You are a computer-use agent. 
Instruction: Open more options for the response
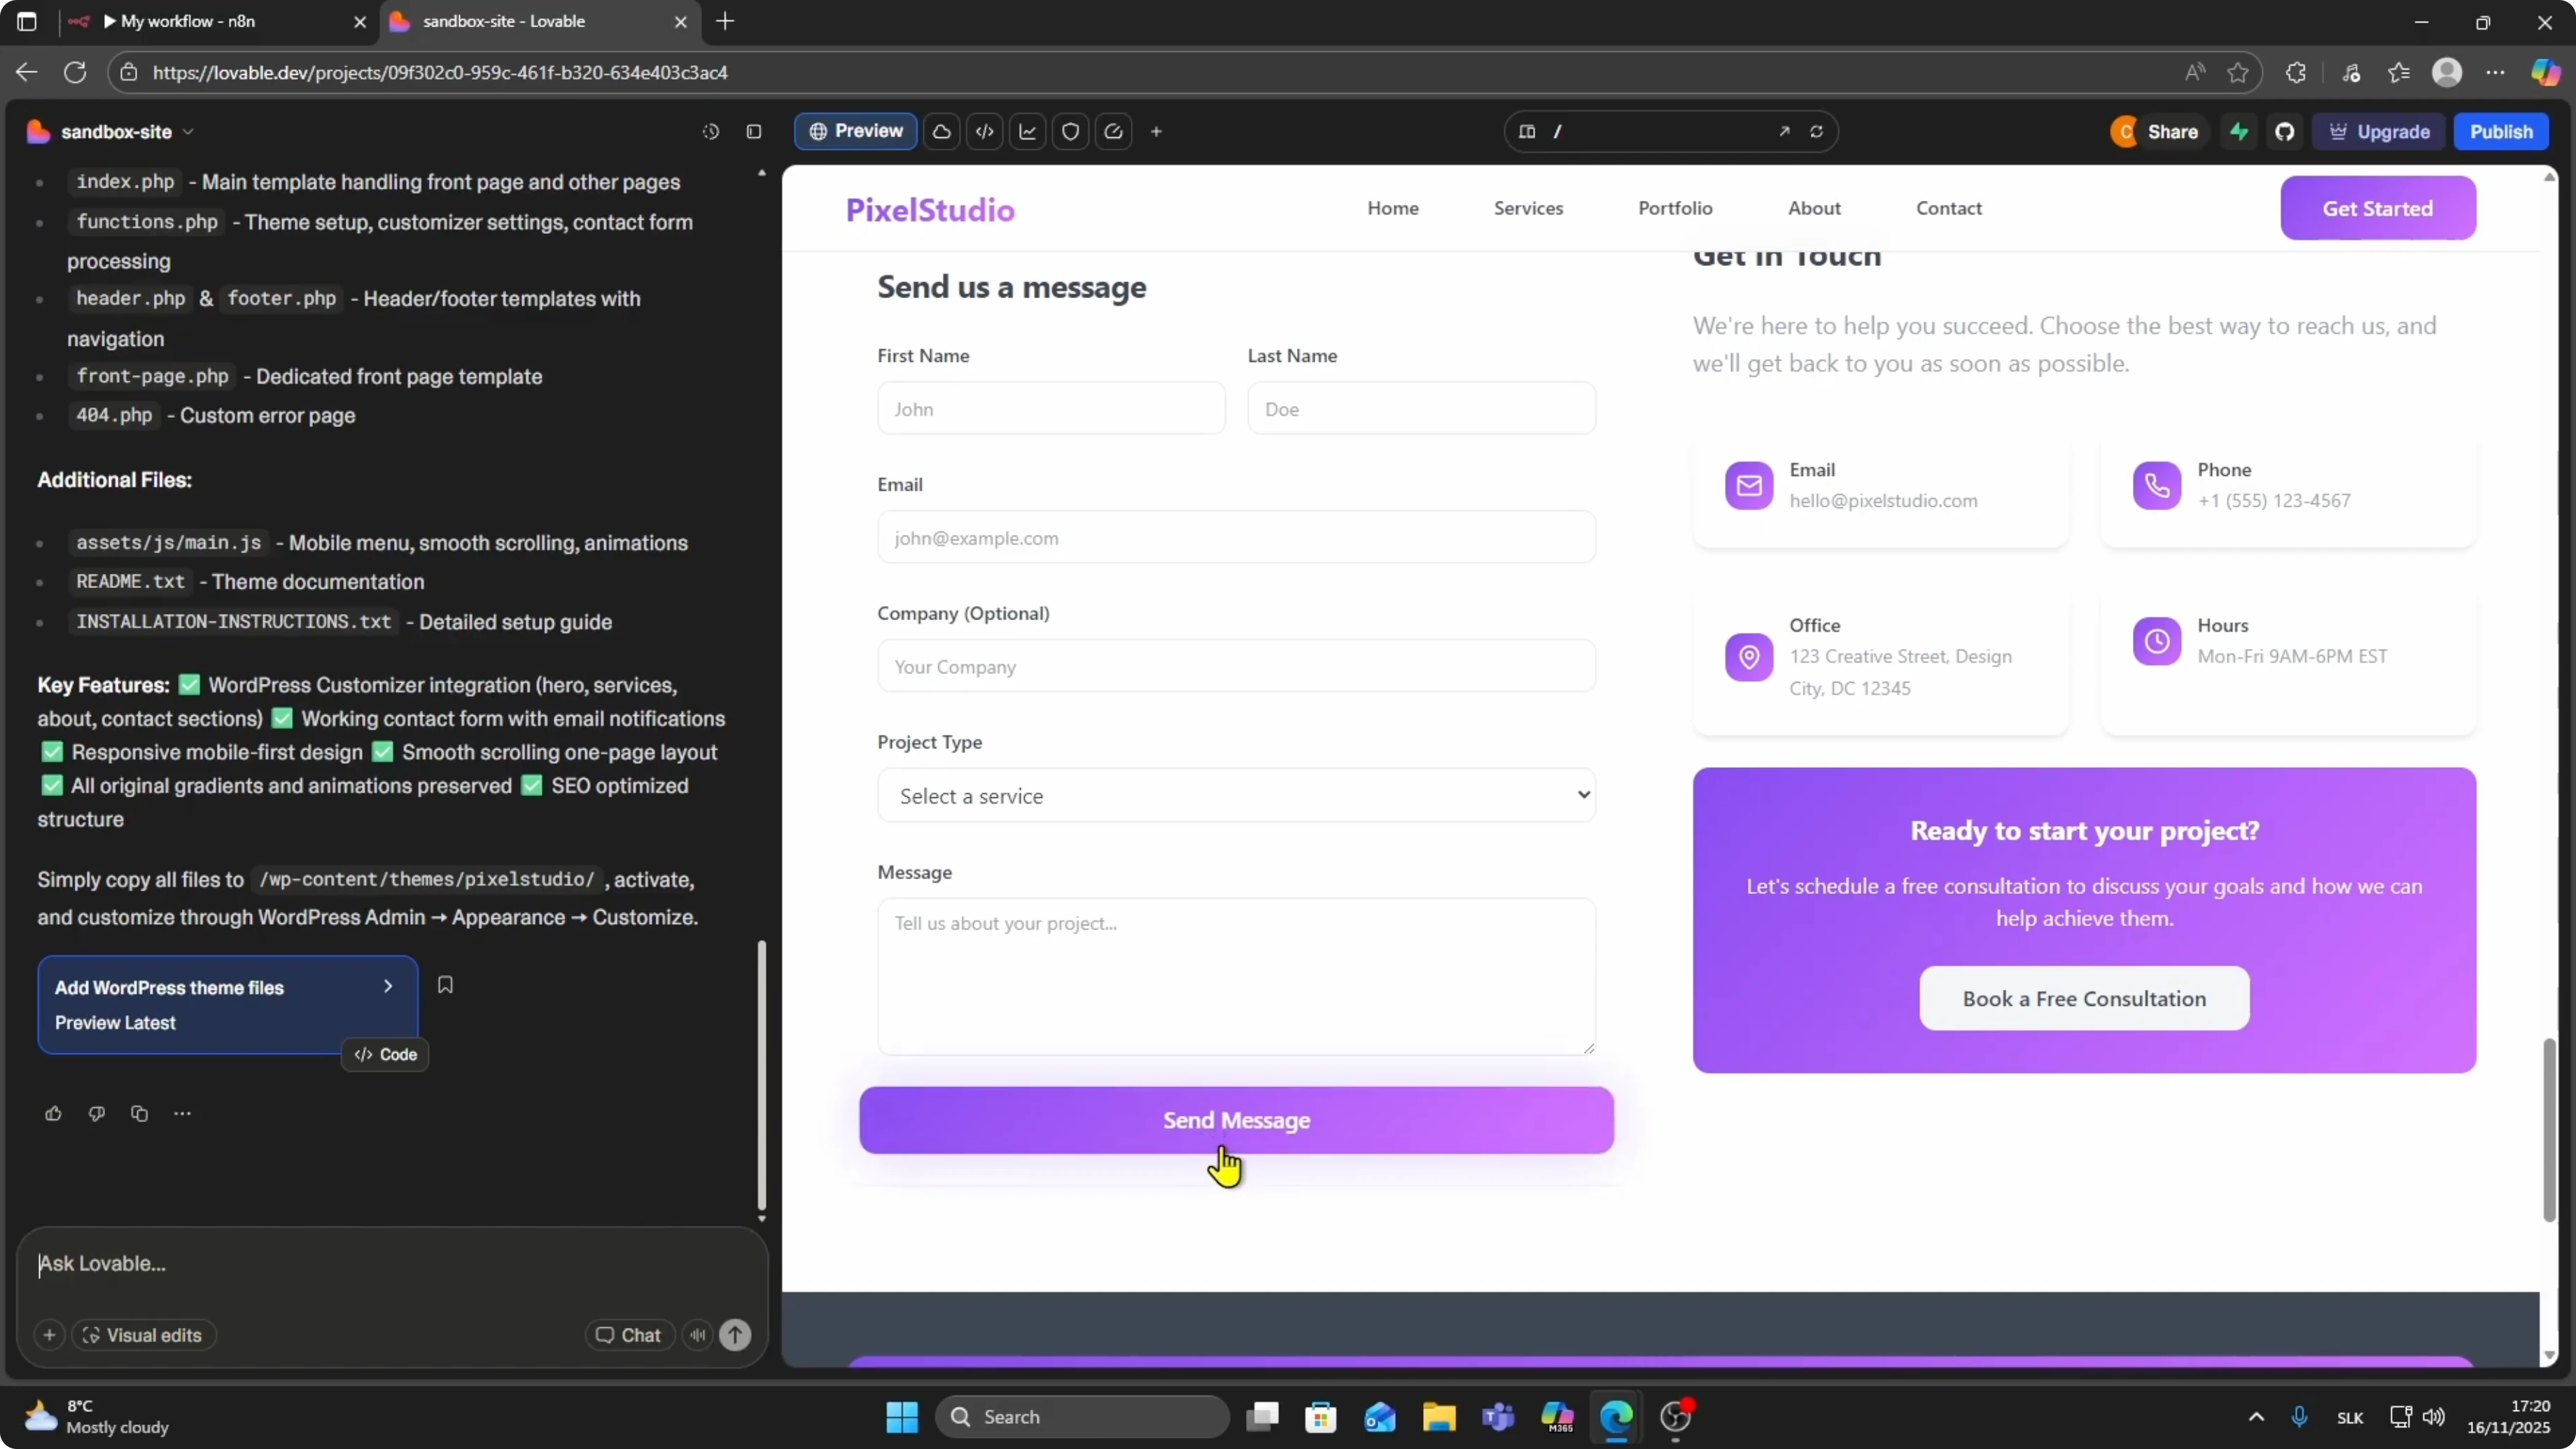coord(182,1113)
